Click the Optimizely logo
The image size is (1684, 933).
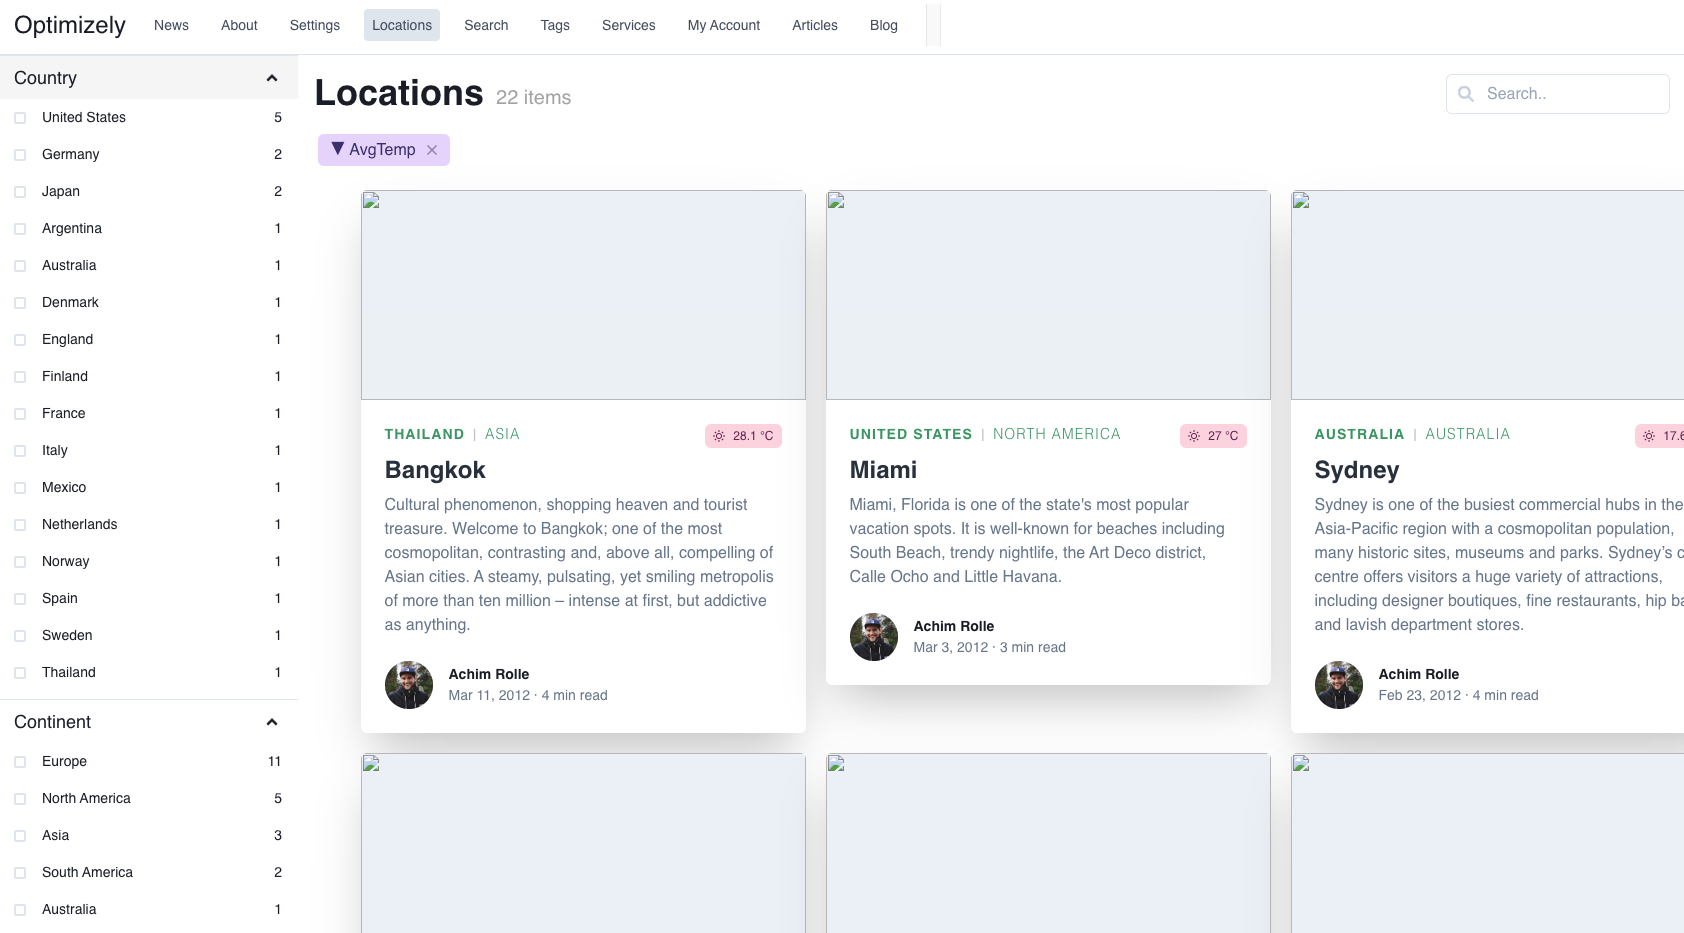pyautogui.click(x=70, y=25)
